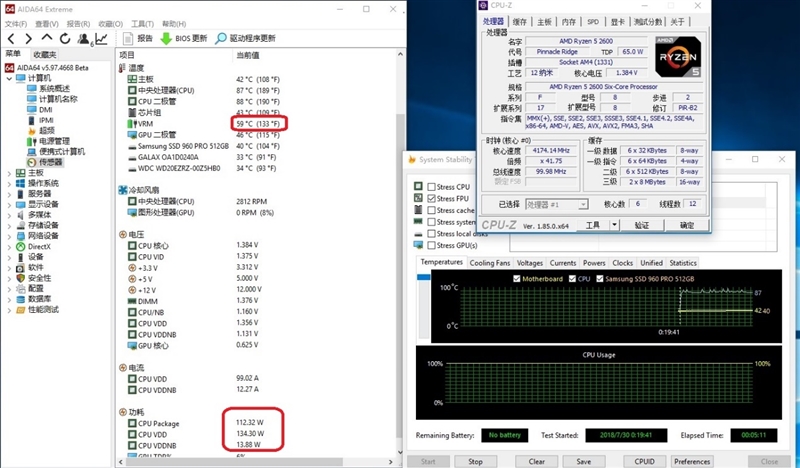Expand the 主板 tree node

click(9, 173)
